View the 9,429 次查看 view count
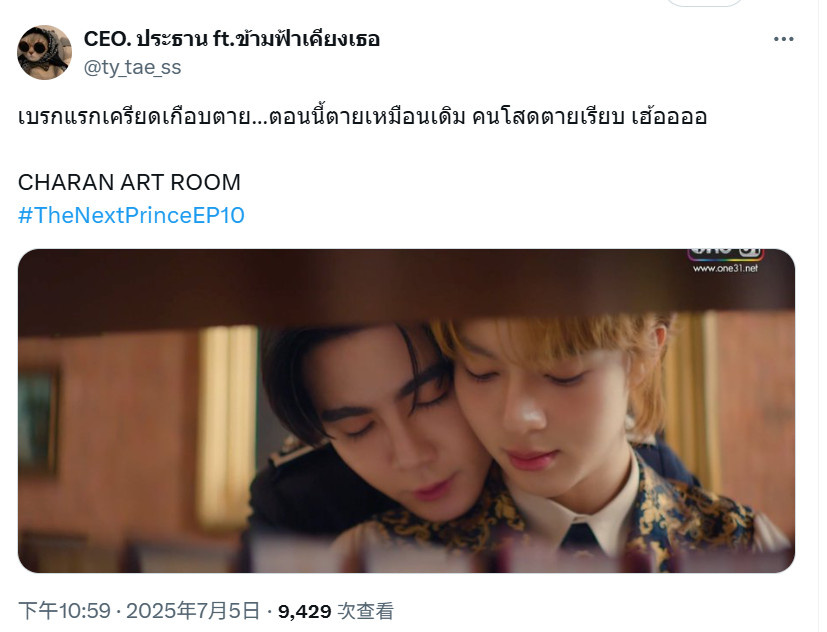Image resolution: width=827 pixels, height=632 pixels. tap(335, 611)
